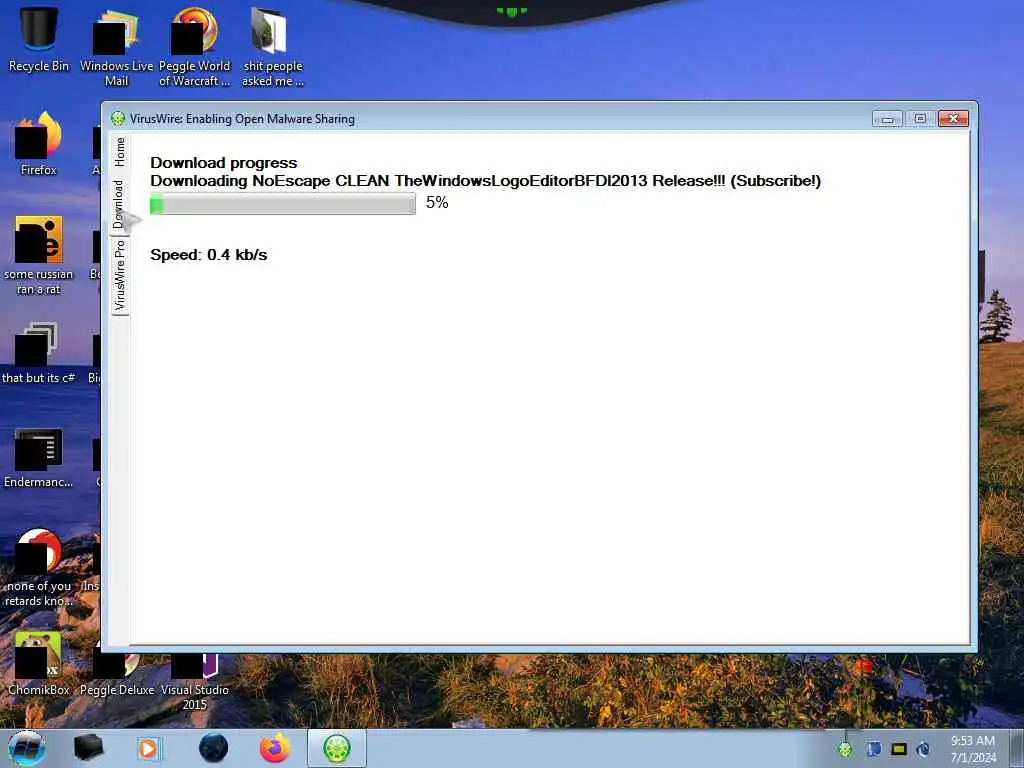Open the media player taskbar icon
The width and height of the screenshot is (1024, 768).
tap(150, 748)
